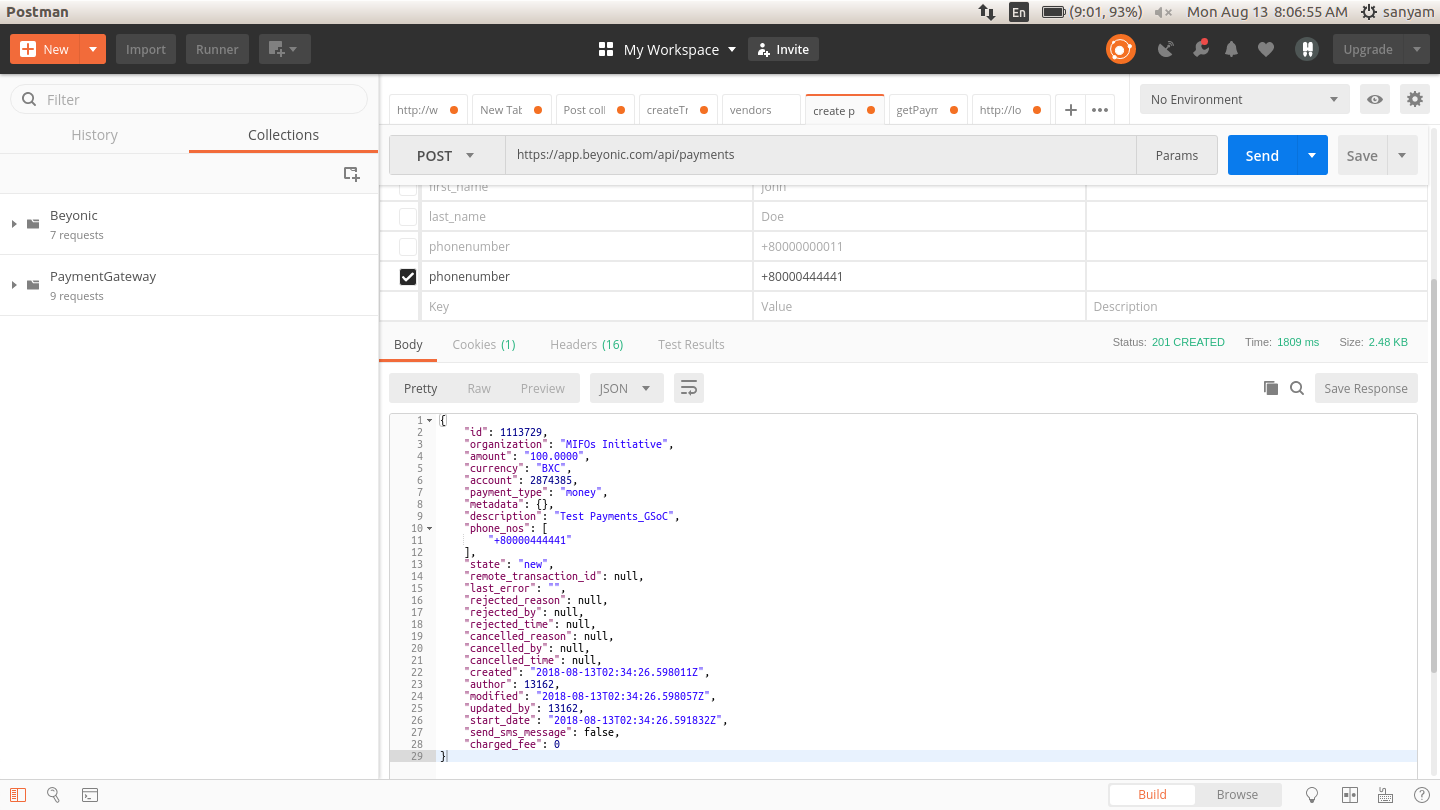The width and height of the screenshot is (1440, 810).
Task: Open the POST method dropdown
Action: pos(447,155)
